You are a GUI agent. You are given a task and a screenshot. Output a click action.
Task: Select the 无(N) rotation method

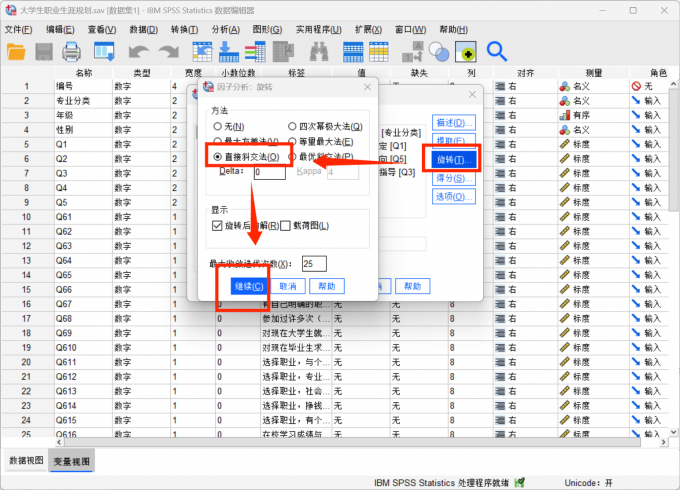218,127
